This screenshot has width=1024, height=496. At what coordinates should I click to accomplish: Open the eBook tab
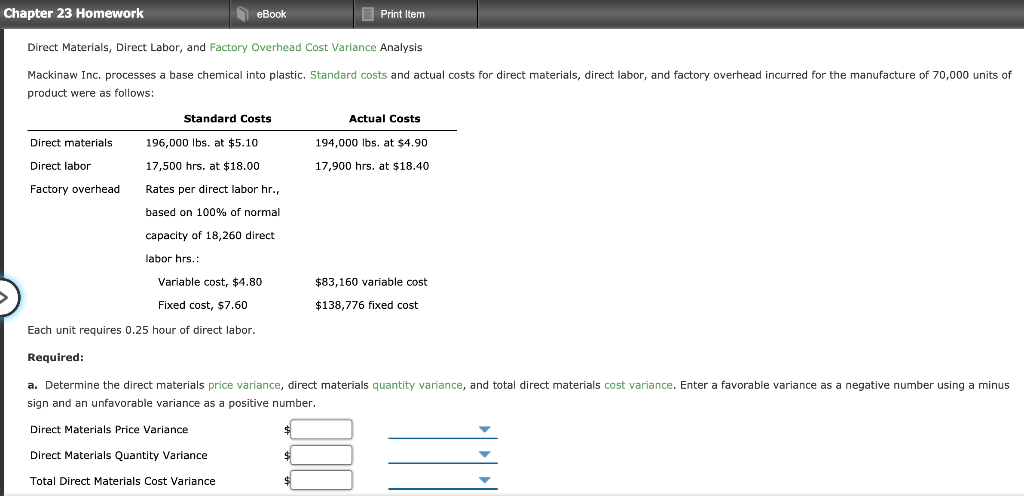292,14
